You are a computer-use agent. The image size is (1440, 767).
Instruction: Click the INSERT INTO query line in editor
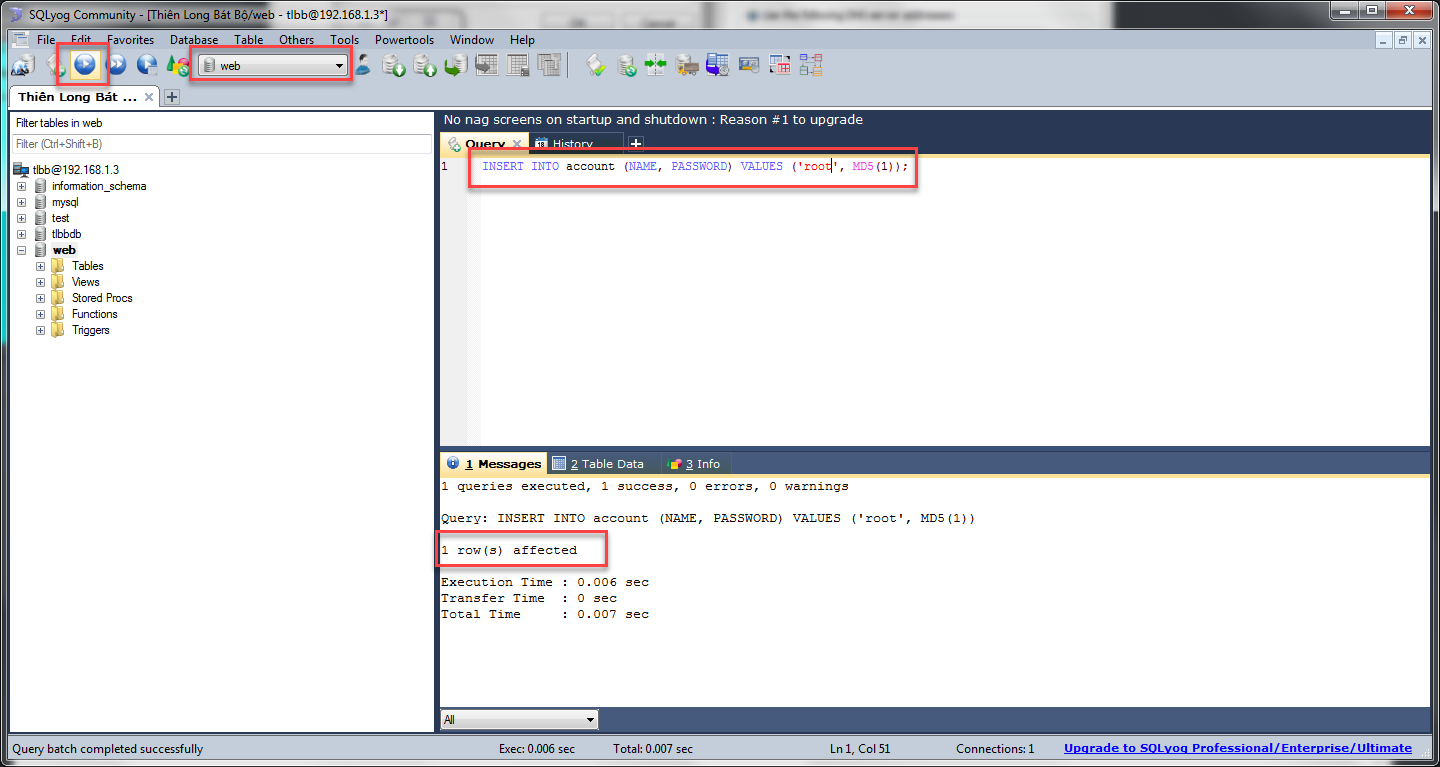695,166
